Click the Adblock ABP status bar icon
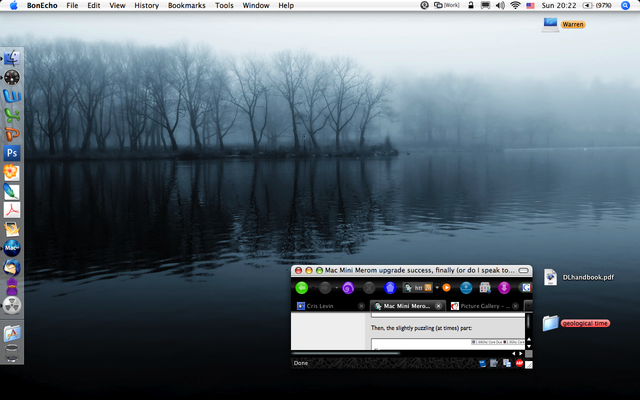 point(519,363)
